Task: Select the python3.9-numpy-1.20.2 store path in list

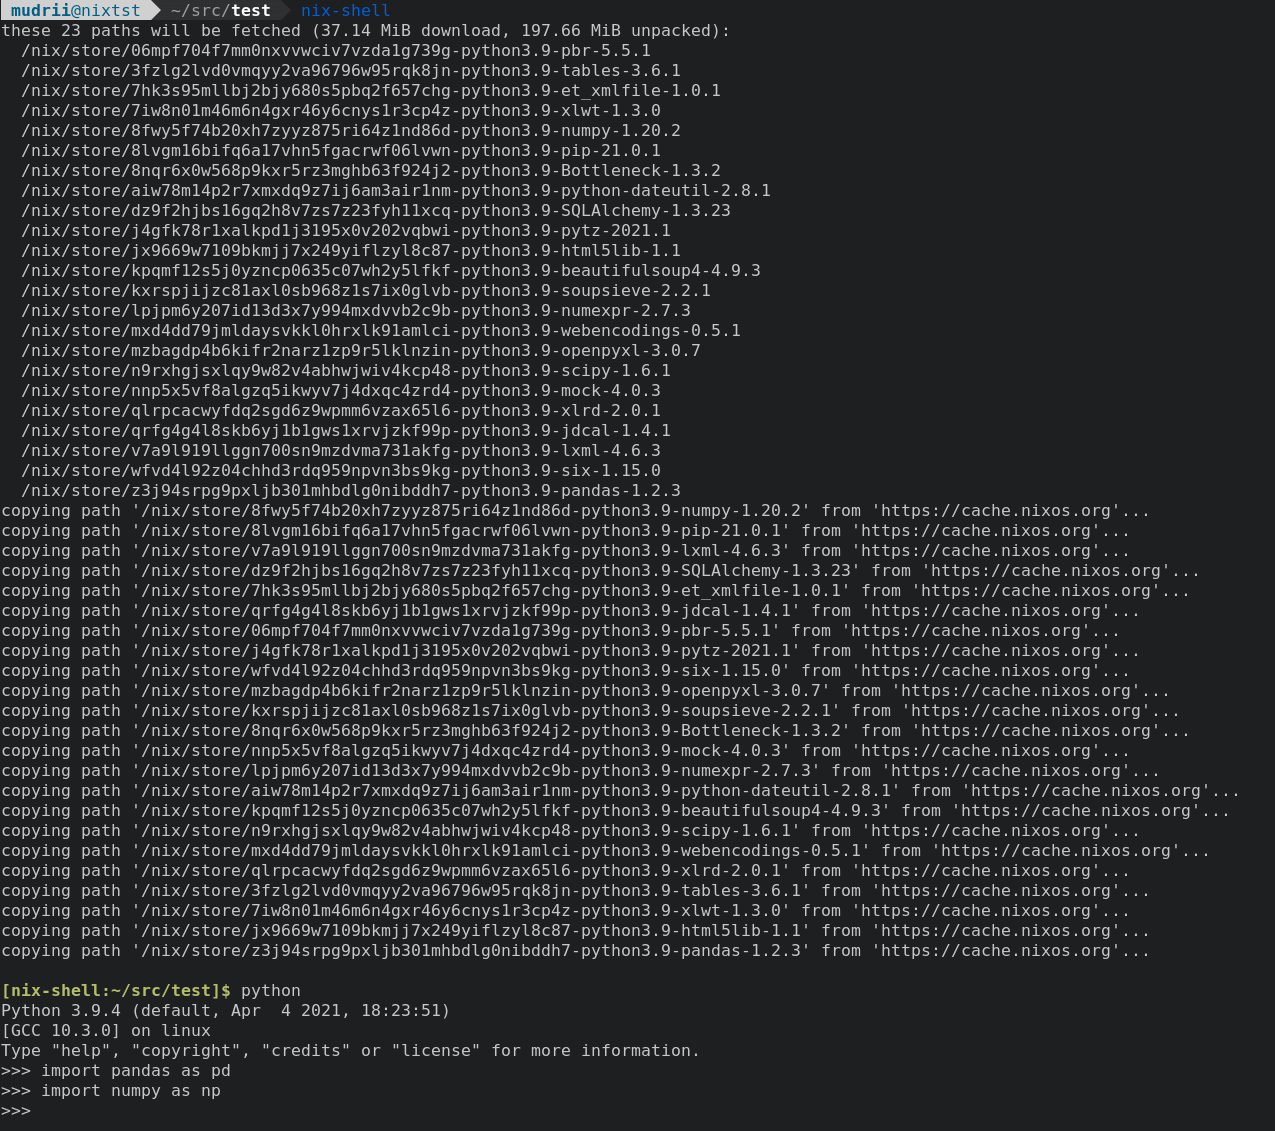Action: coord(351,130)
